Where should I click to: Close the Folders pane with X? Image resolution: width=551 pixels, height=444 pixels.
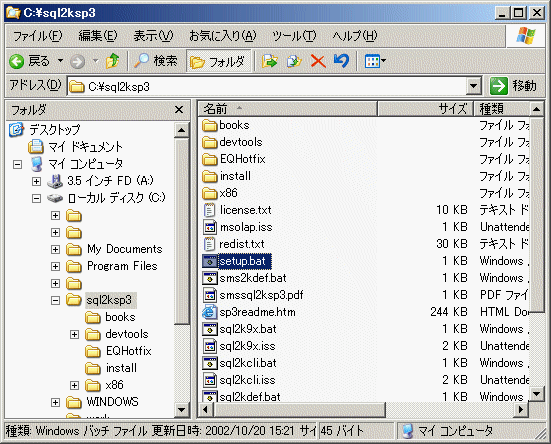(x=179, y=110)
